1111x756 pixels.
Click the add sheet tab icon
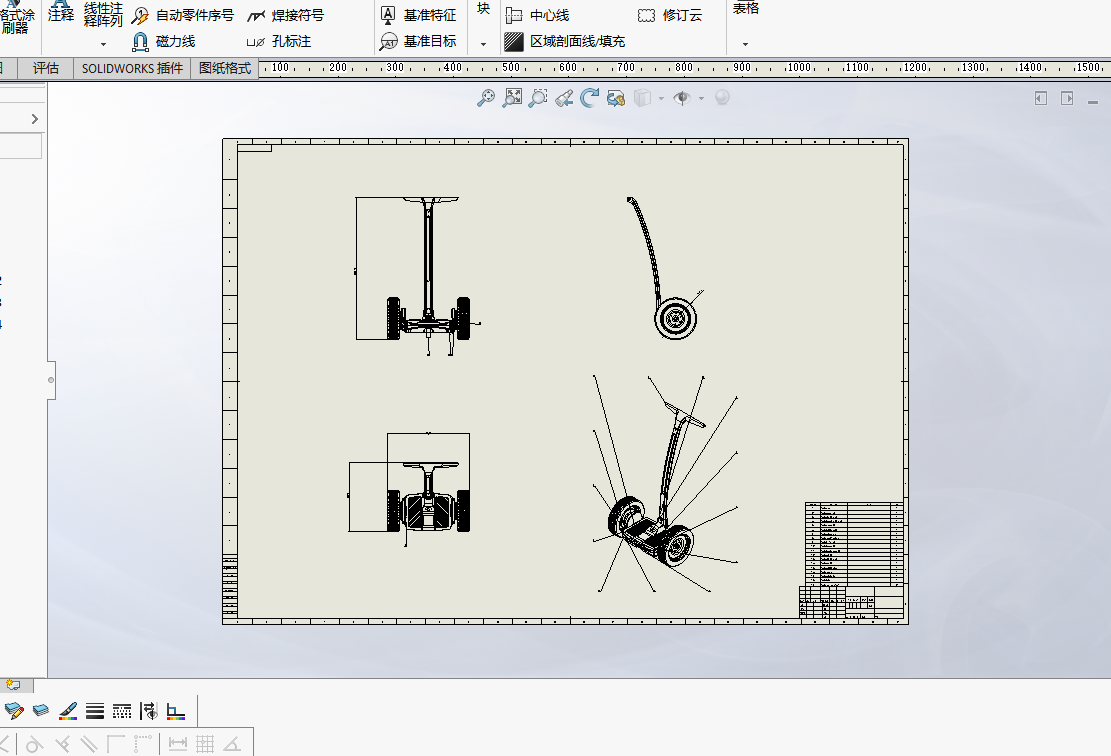(13, 684)
